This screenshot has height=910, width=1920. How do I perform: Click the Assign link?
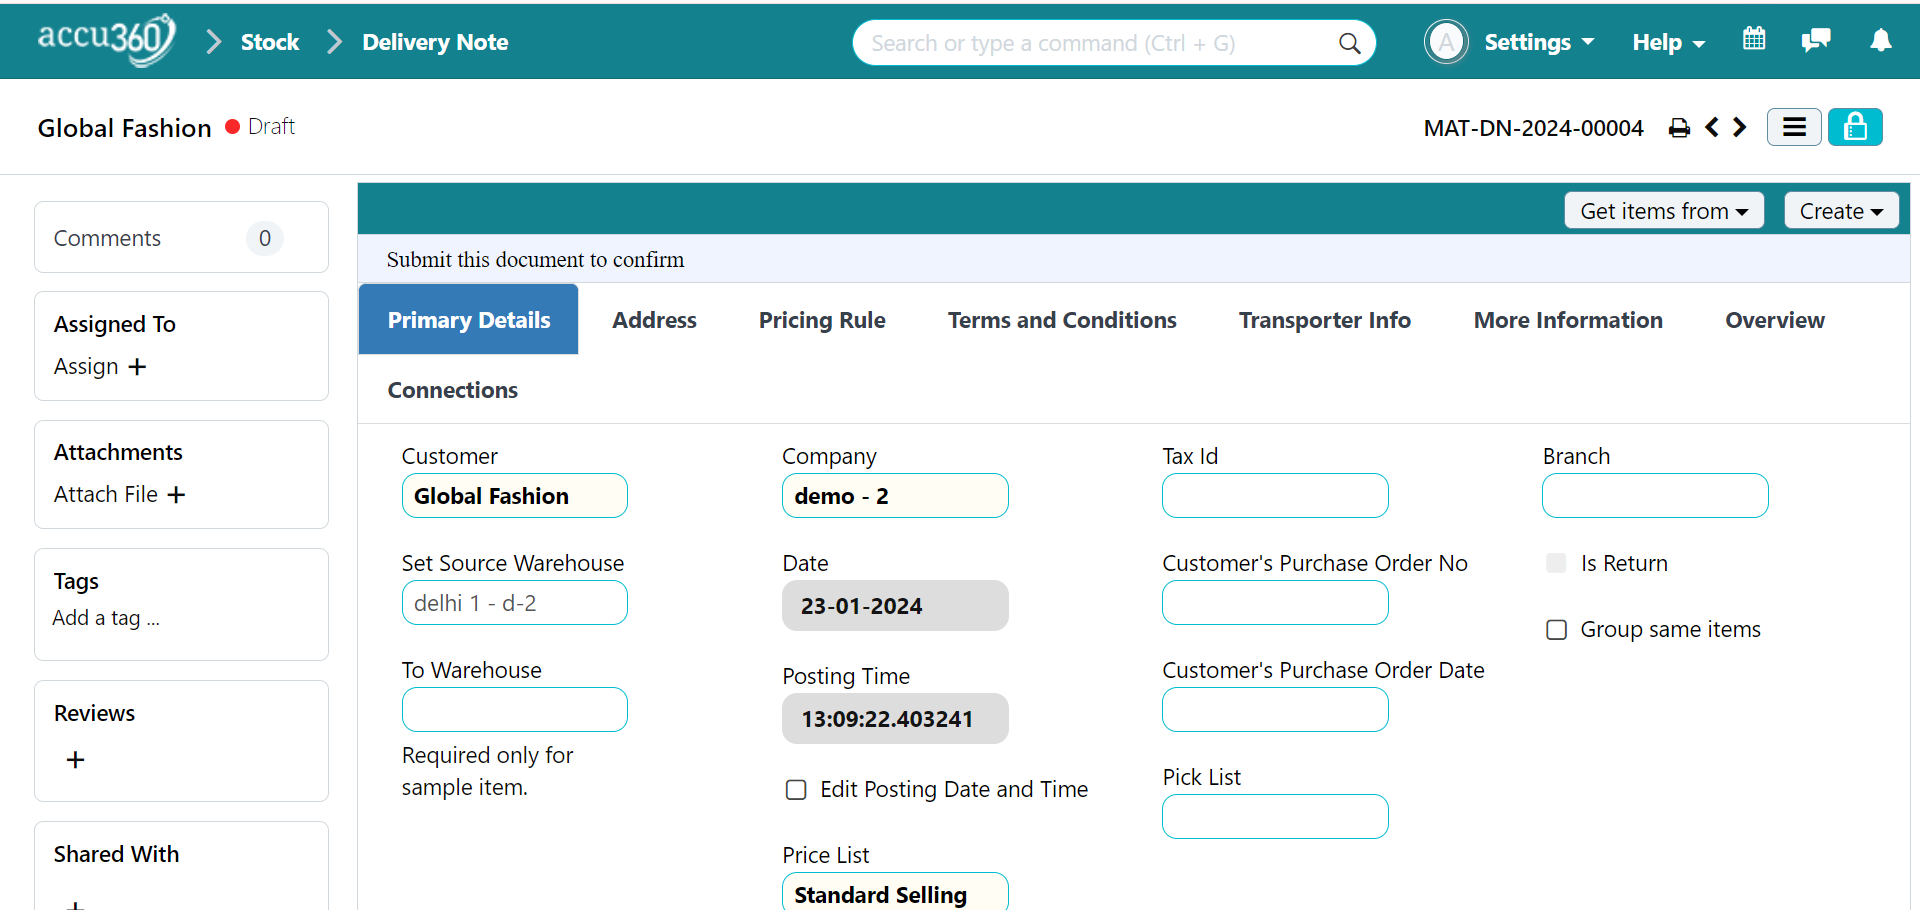point(86,367)
